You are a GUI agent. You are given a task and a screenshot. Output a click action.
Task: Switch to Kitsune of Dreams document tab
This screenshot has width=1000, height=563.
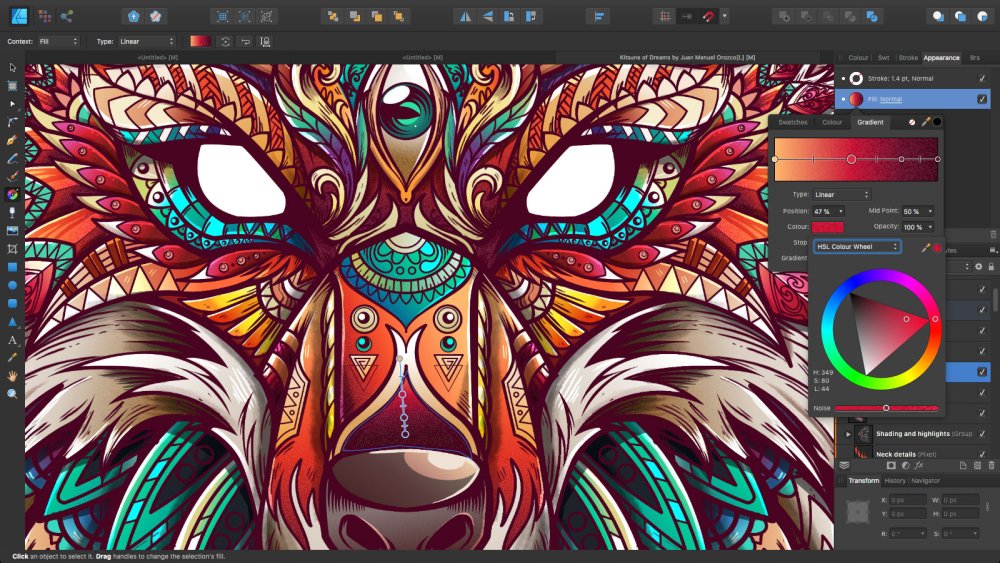[688, 57]
